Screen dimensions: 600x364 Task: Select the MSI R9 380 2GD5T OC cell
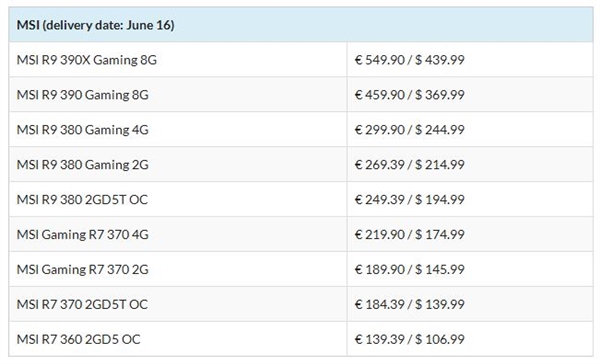point(178,199)
